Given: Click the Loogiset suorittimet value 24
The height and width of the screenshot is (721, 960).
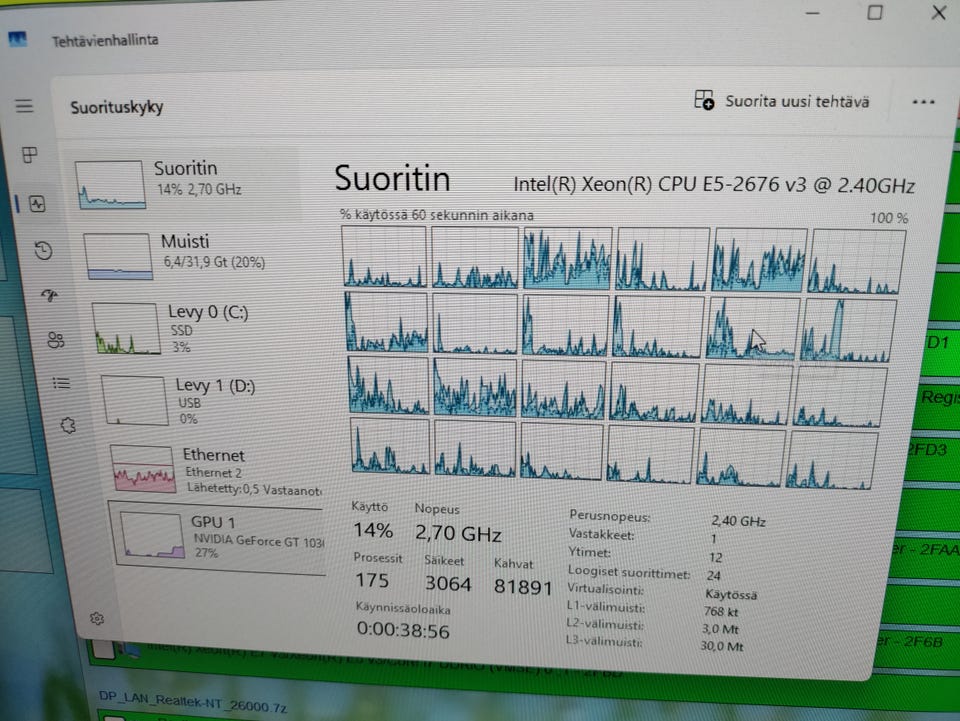Looking at the screenshot, I should (713, 575).
